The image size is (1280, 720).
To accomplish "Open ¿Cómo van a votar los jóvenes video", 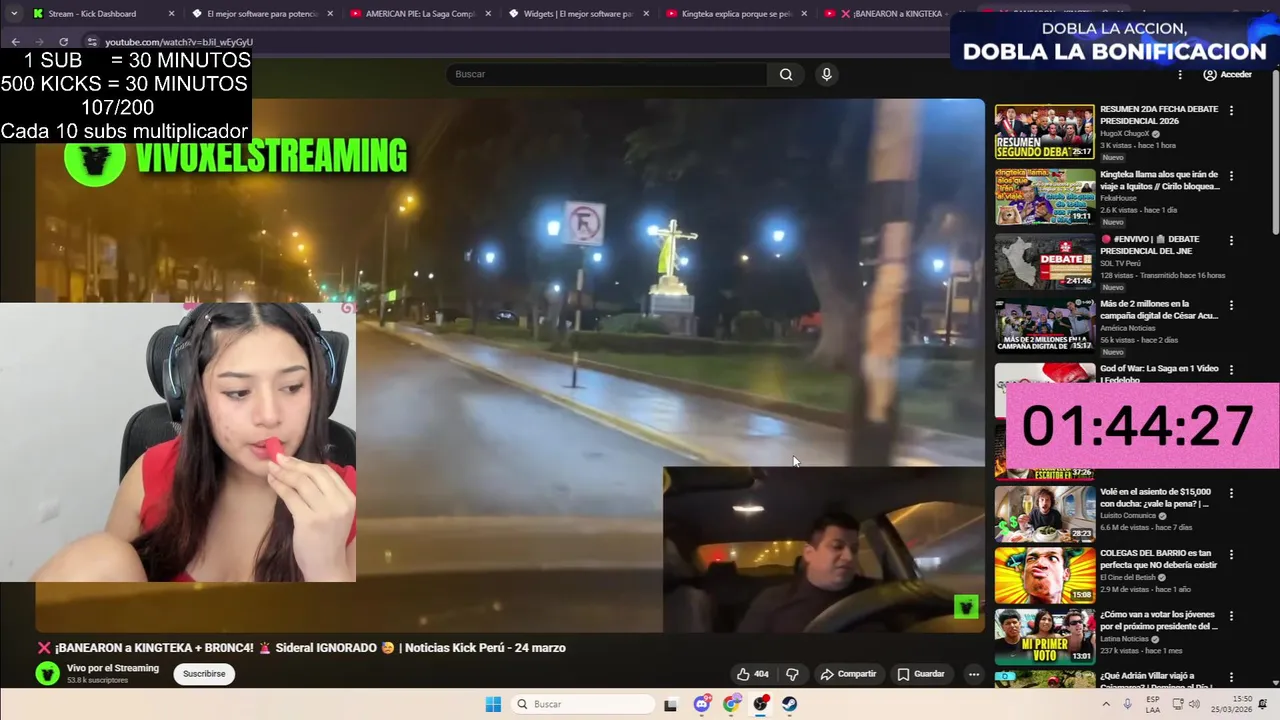I will click(1044, 636).
